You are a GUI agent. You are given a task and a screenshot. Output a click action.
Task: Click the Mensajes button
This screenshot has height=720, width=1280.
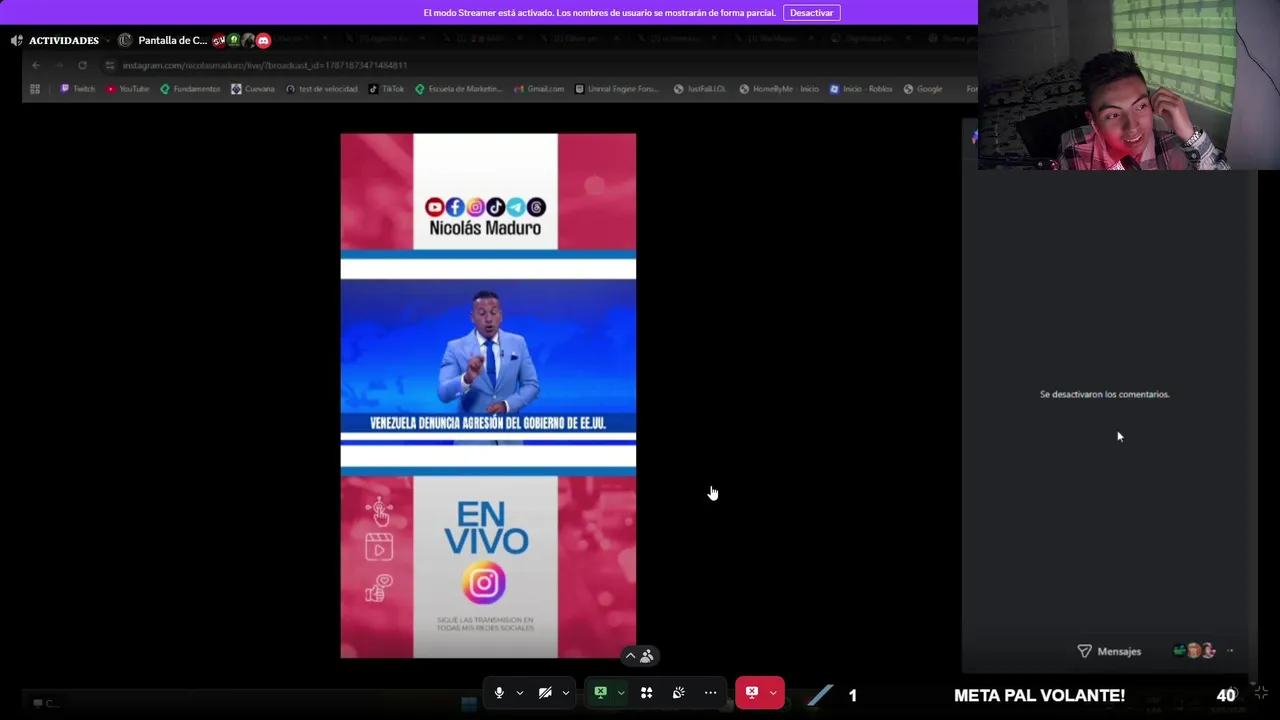tap(1109, 651)
